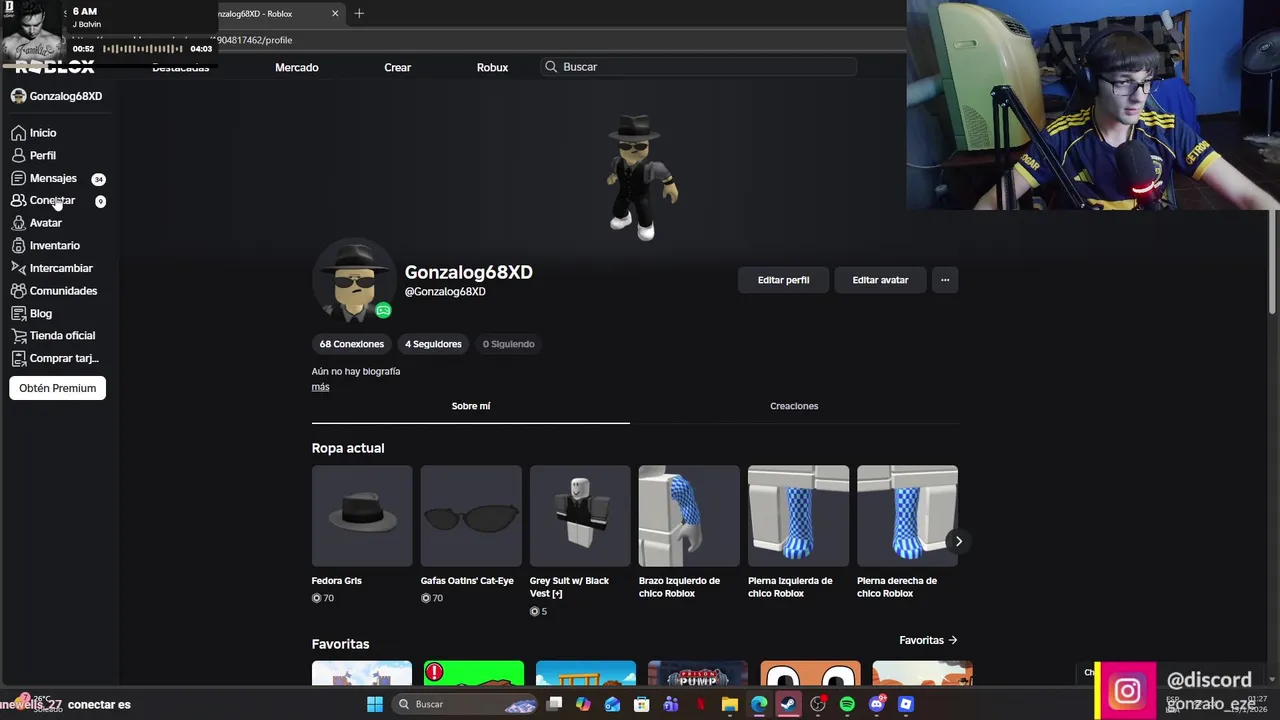Open the Perfil sidebar item
This screenshot has width=1280, height=720.
point(42,156)
